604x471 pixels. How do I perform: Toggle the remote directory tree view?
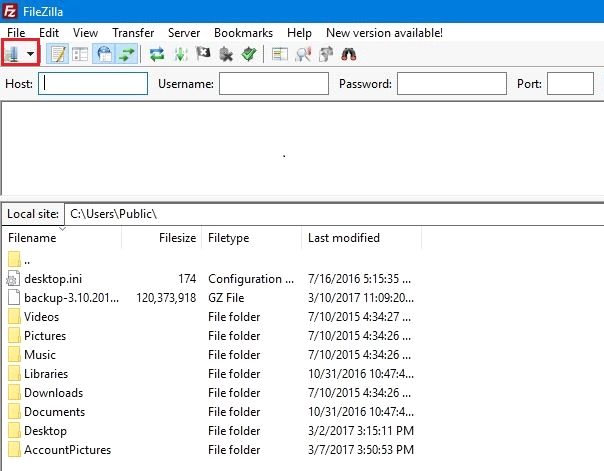tap(104, 54)
